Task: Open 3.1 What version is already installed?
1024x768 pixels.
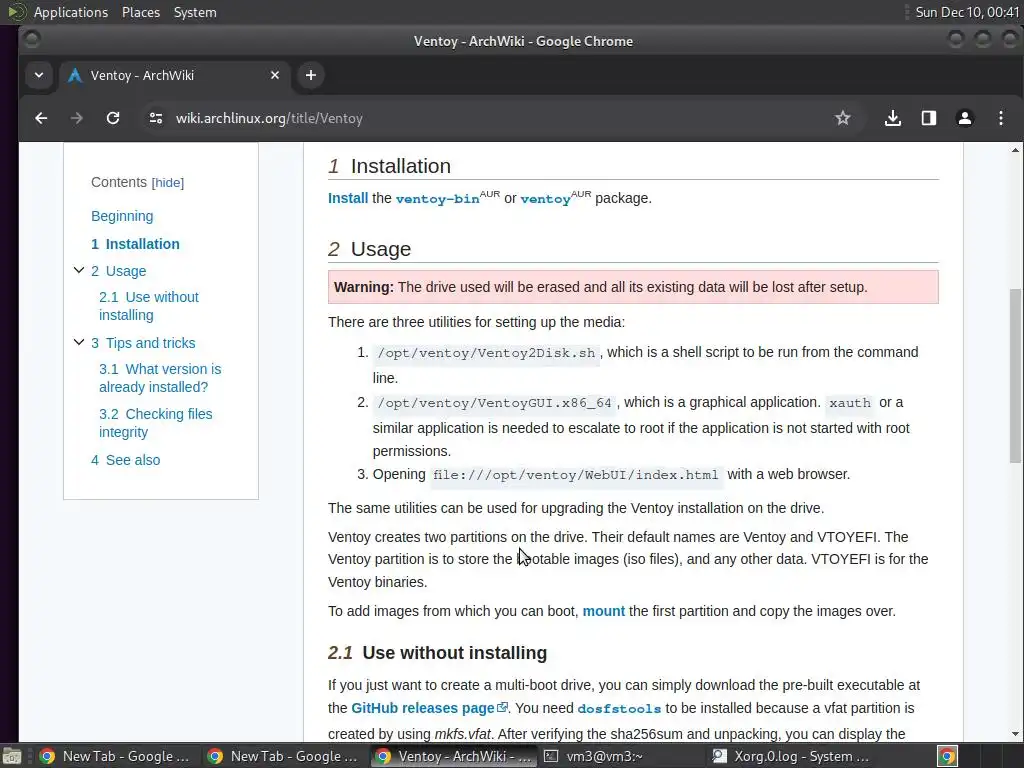Action: click(x=160, y=378)
